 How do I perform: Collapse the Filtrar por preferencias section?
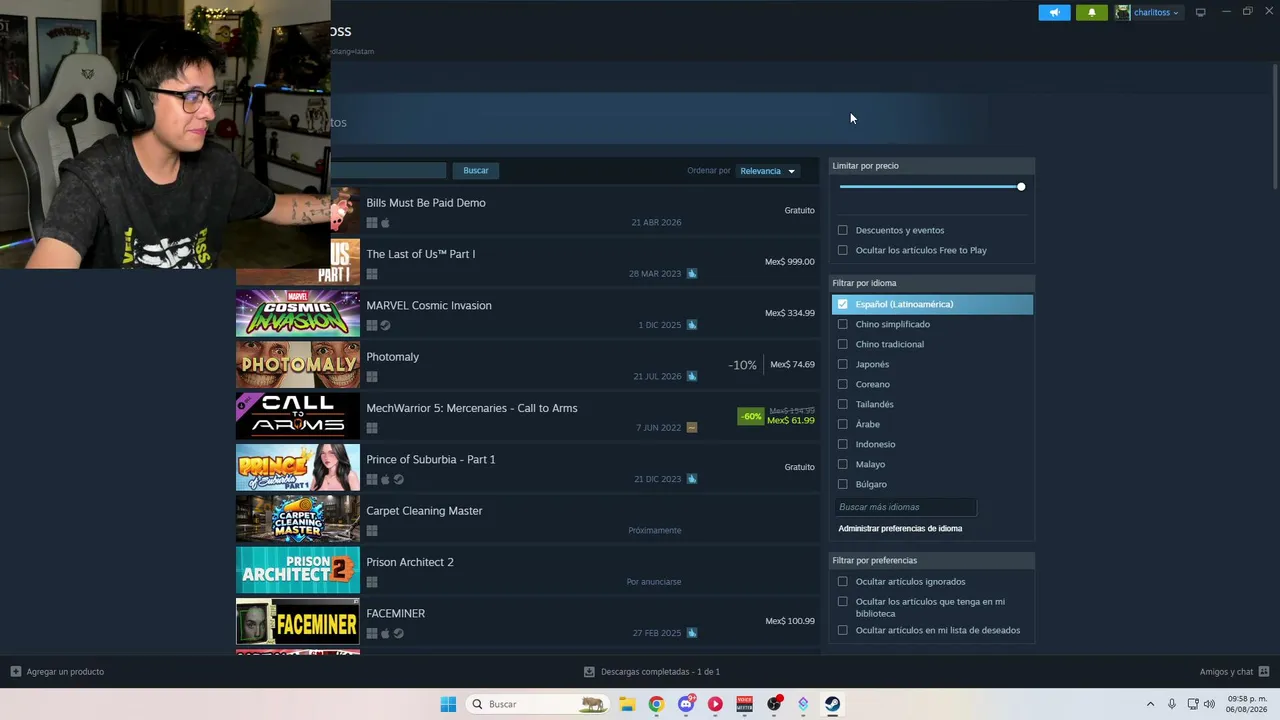(932, 560)
